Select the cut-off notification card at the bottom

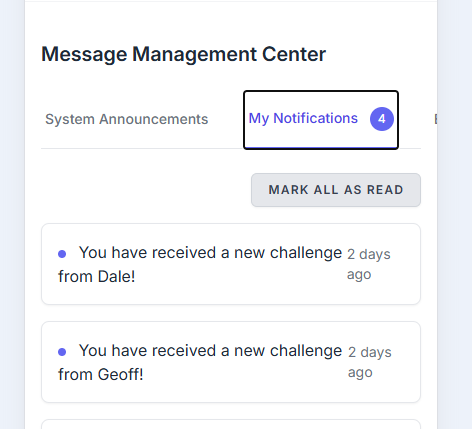point(231,424)
